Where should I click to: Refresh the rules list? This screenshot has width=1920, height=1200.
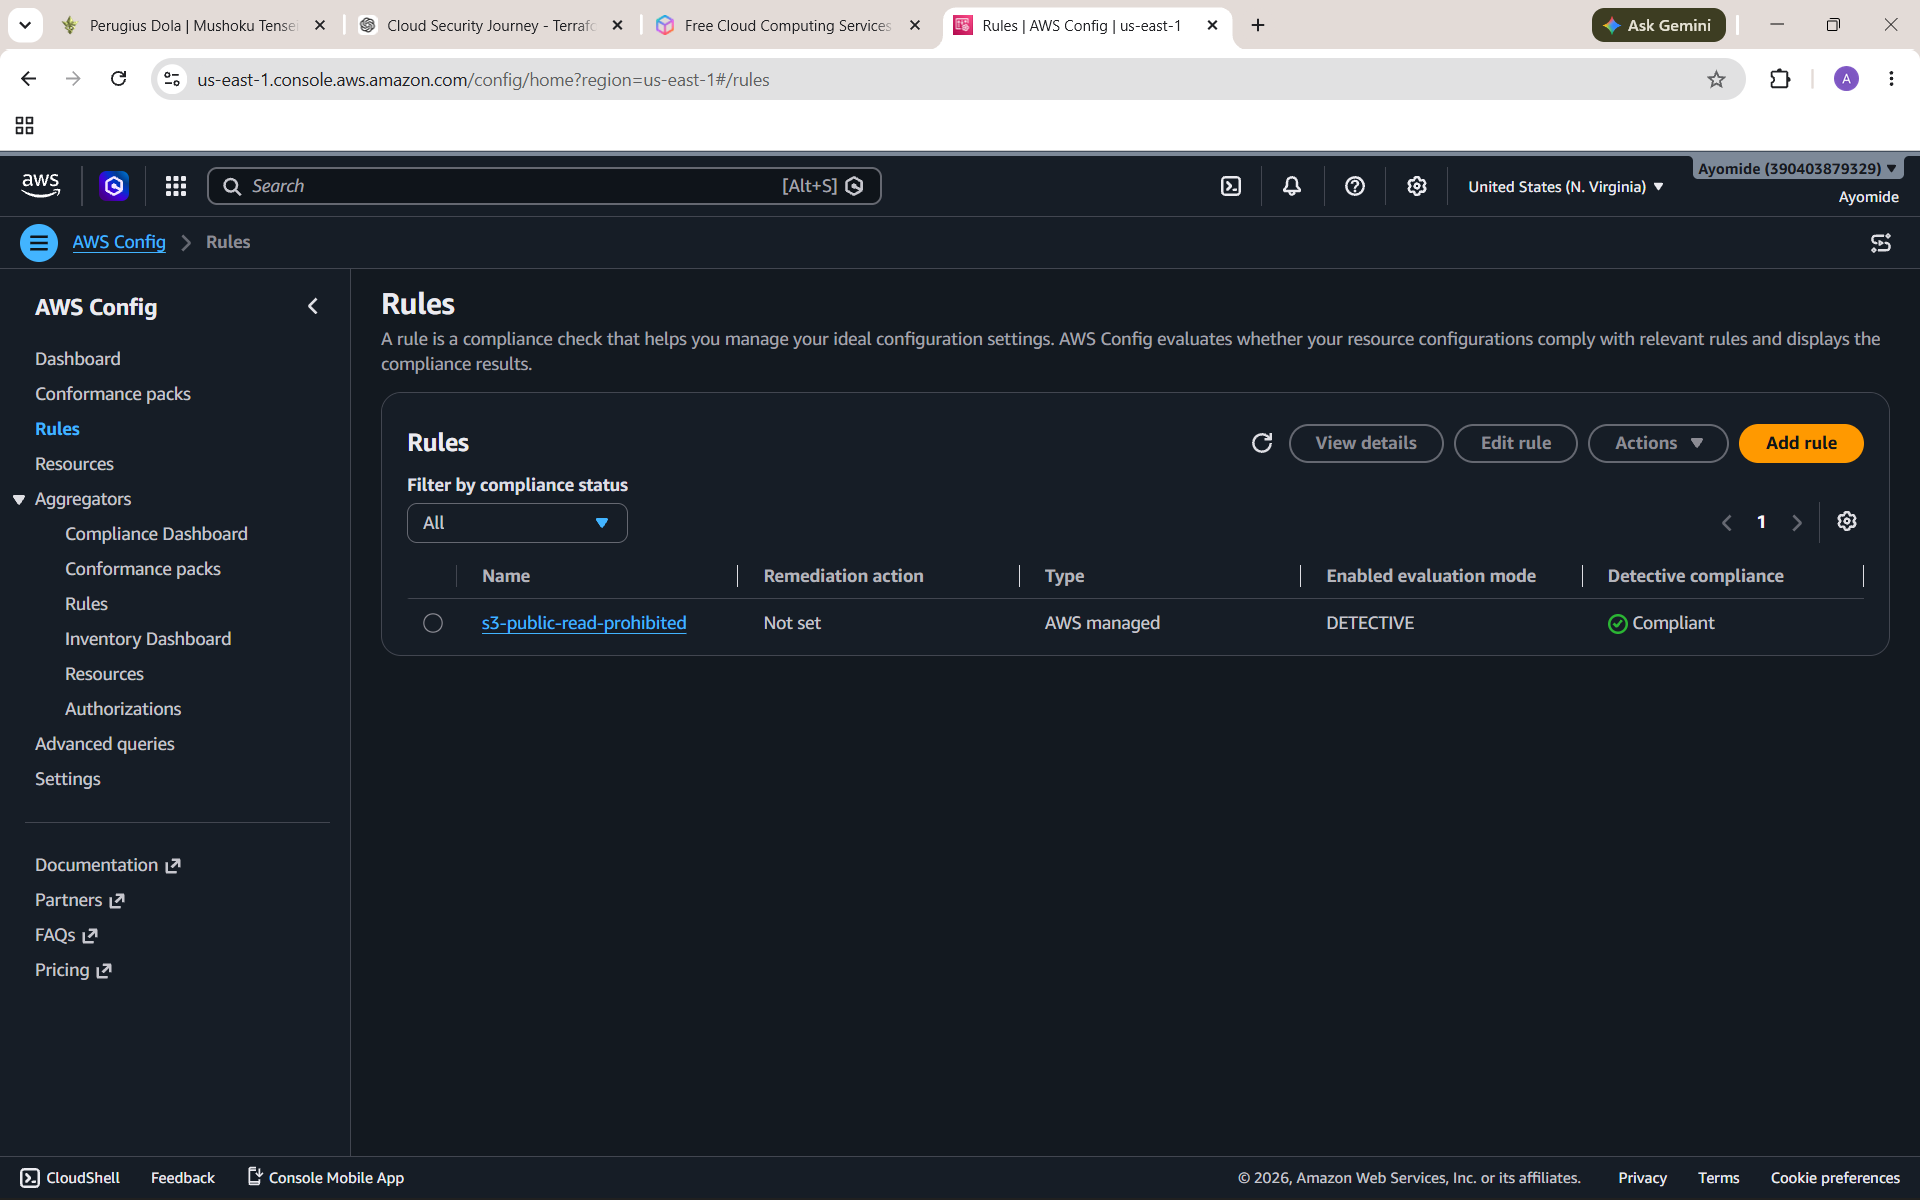1262,443
